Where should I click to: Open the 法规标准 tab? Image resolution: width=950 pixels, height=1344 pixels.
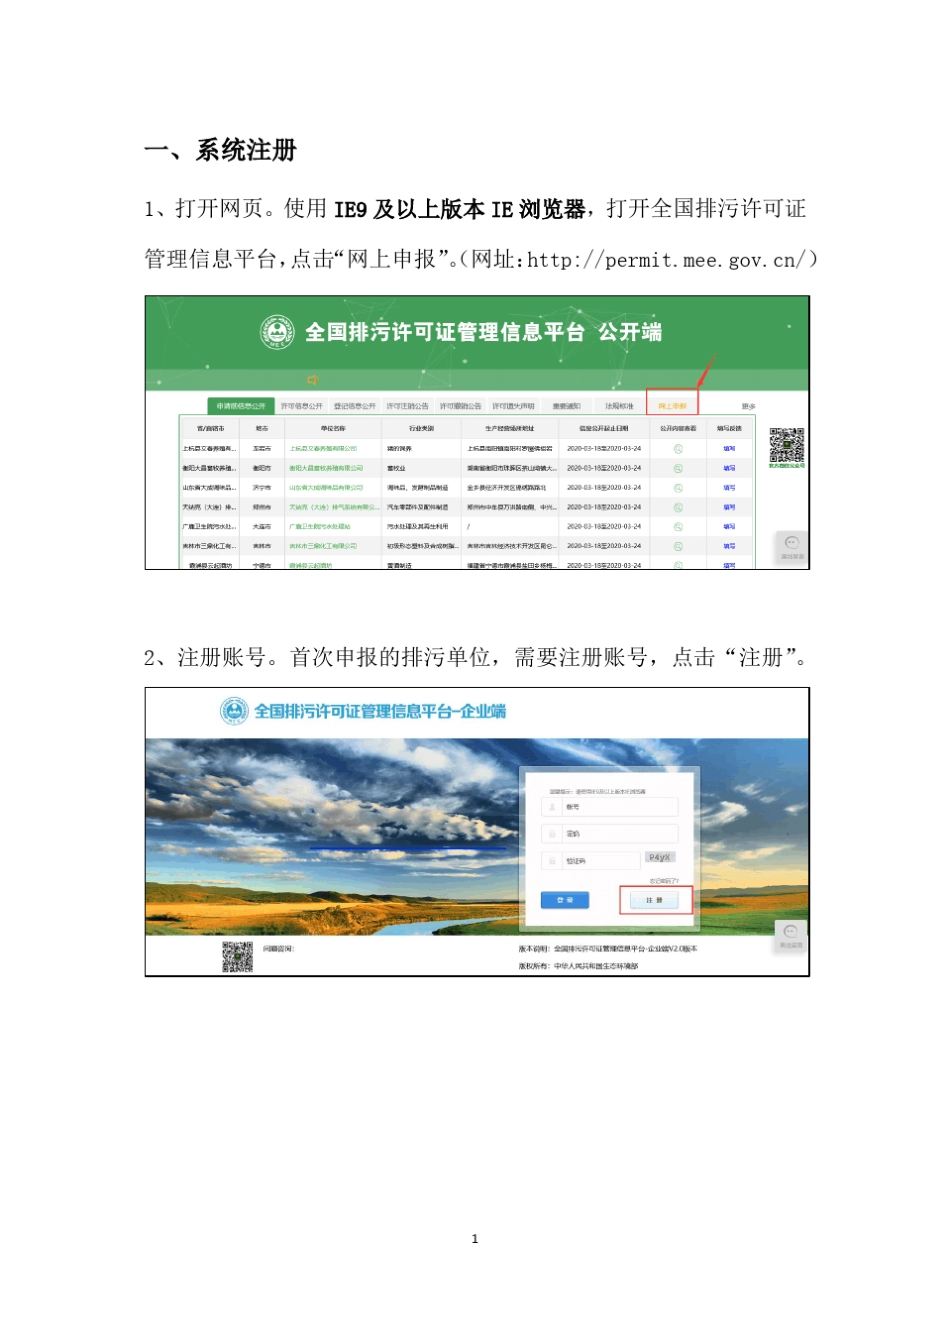tap(619, 407)
